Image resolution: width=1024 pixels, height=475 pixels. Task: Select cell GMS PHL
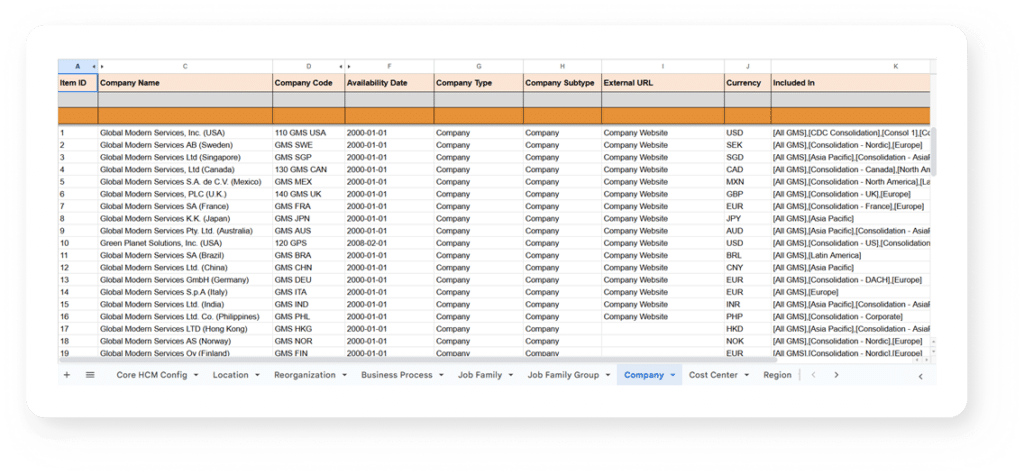(x=308, y=316)
